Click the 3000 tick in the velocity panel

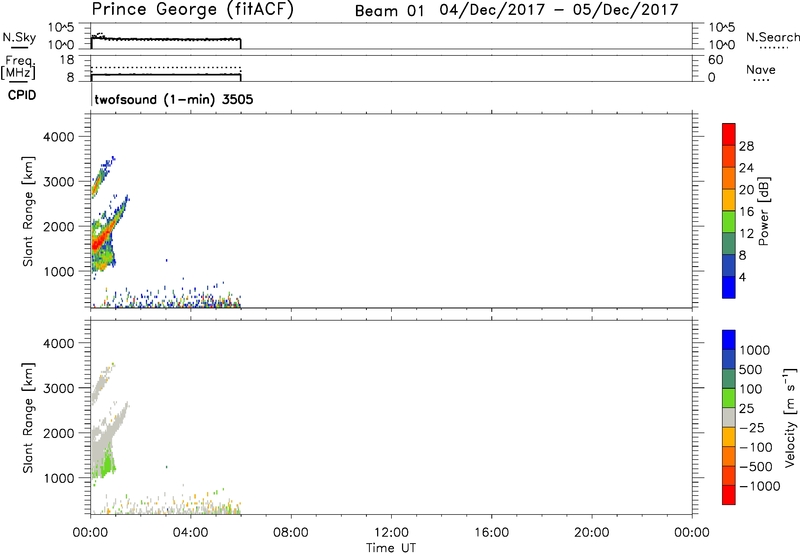[59, 388]
